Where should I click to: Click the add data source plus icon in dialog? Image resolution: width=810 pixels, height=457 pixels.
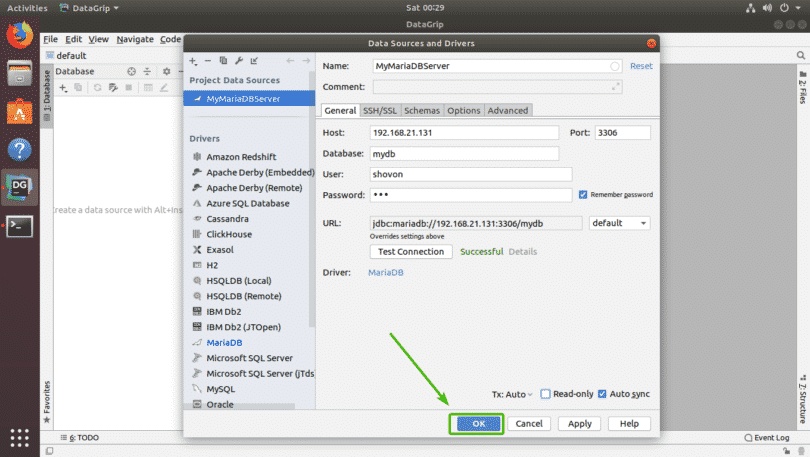tap(193, 61)
